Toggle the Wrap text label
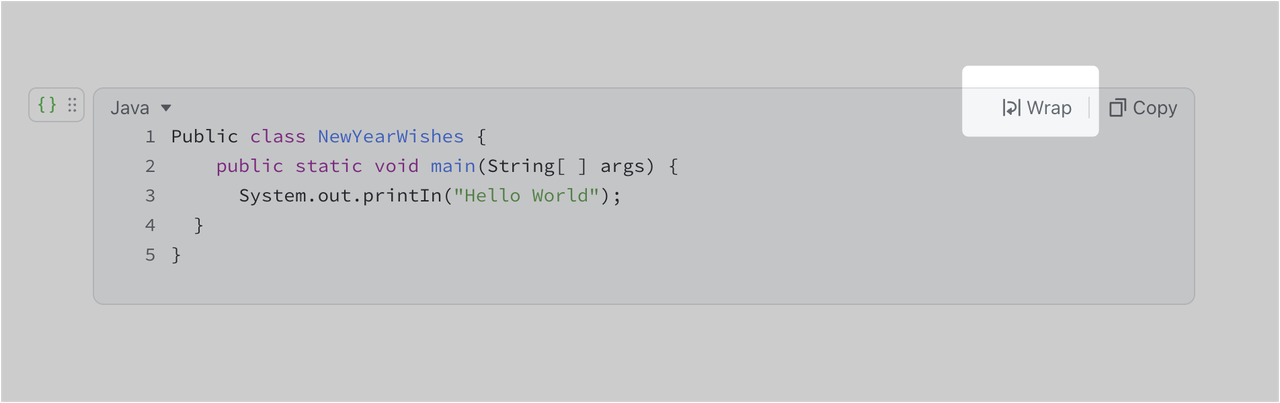The image size is (1280, 403). [1049, 108]
